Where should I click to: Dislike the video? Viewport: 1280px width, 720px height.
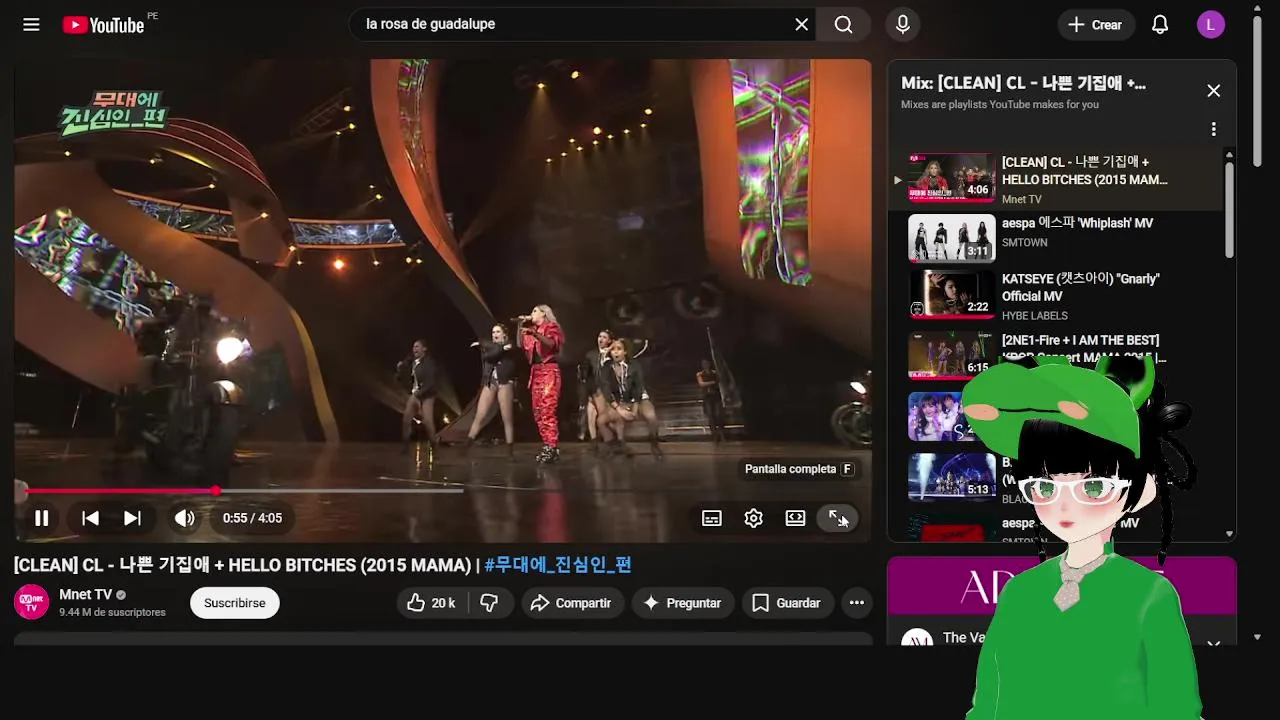pos(490,603)
